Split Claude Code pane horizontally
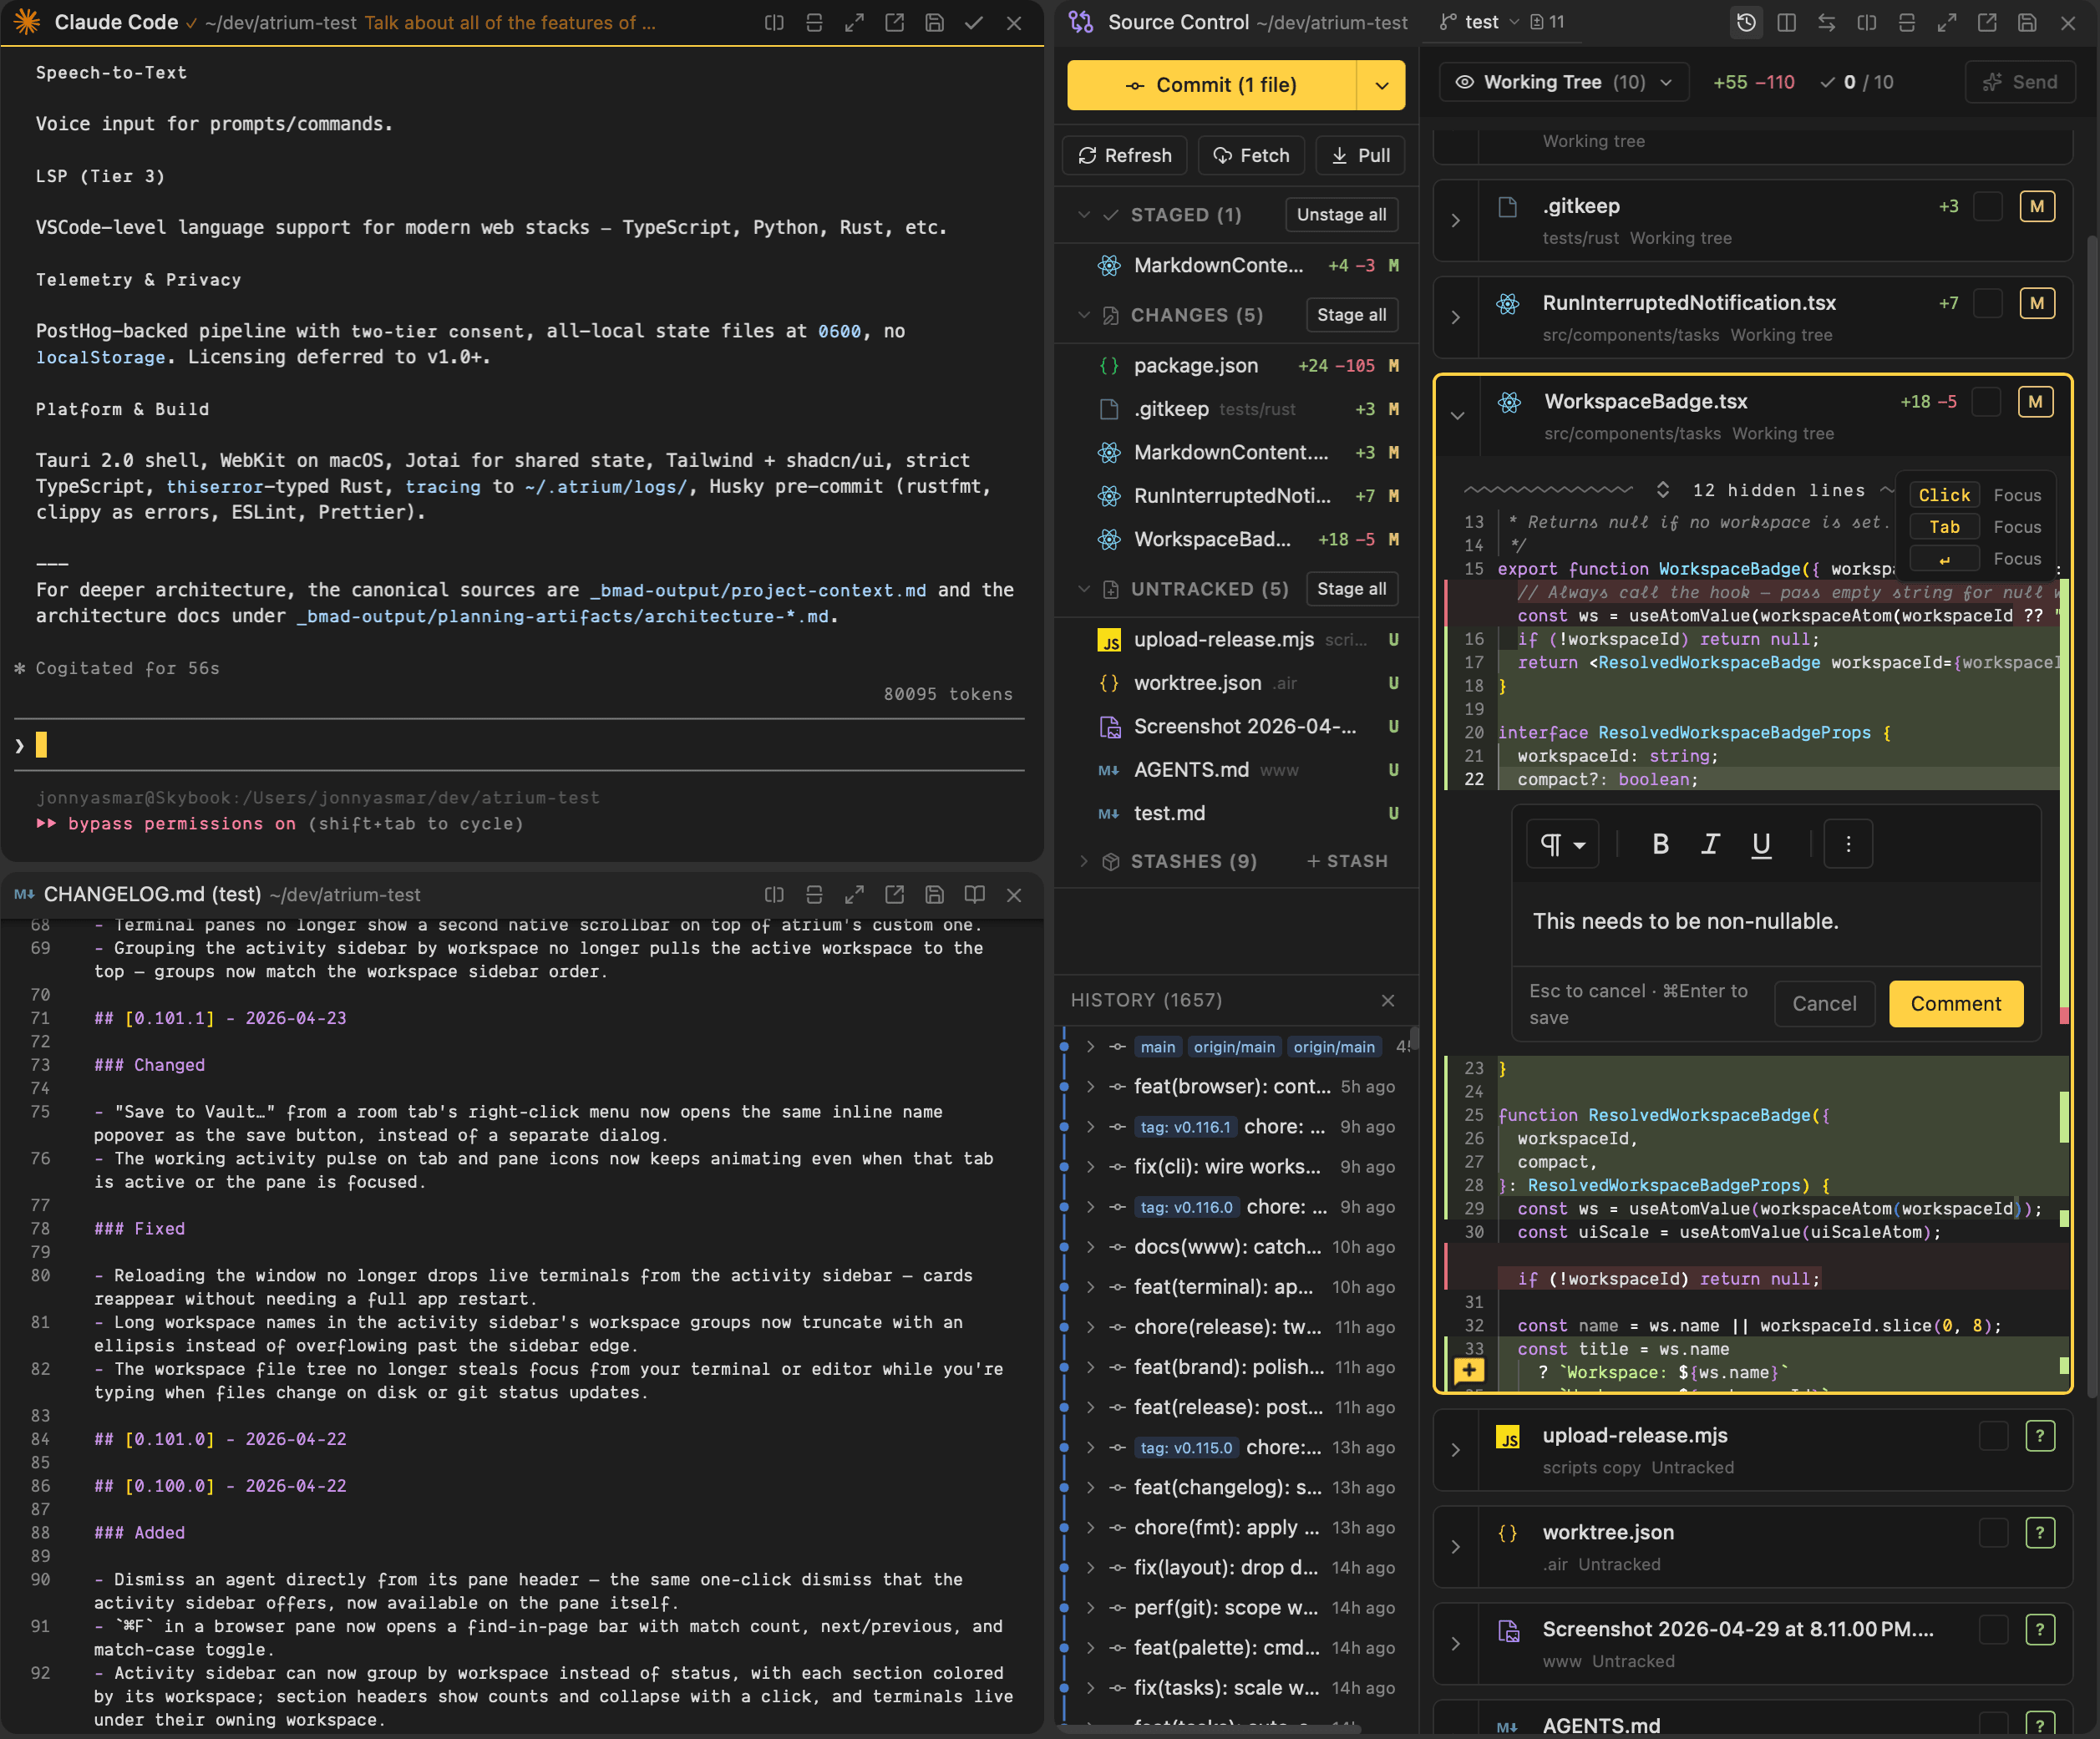 point(814,22)
